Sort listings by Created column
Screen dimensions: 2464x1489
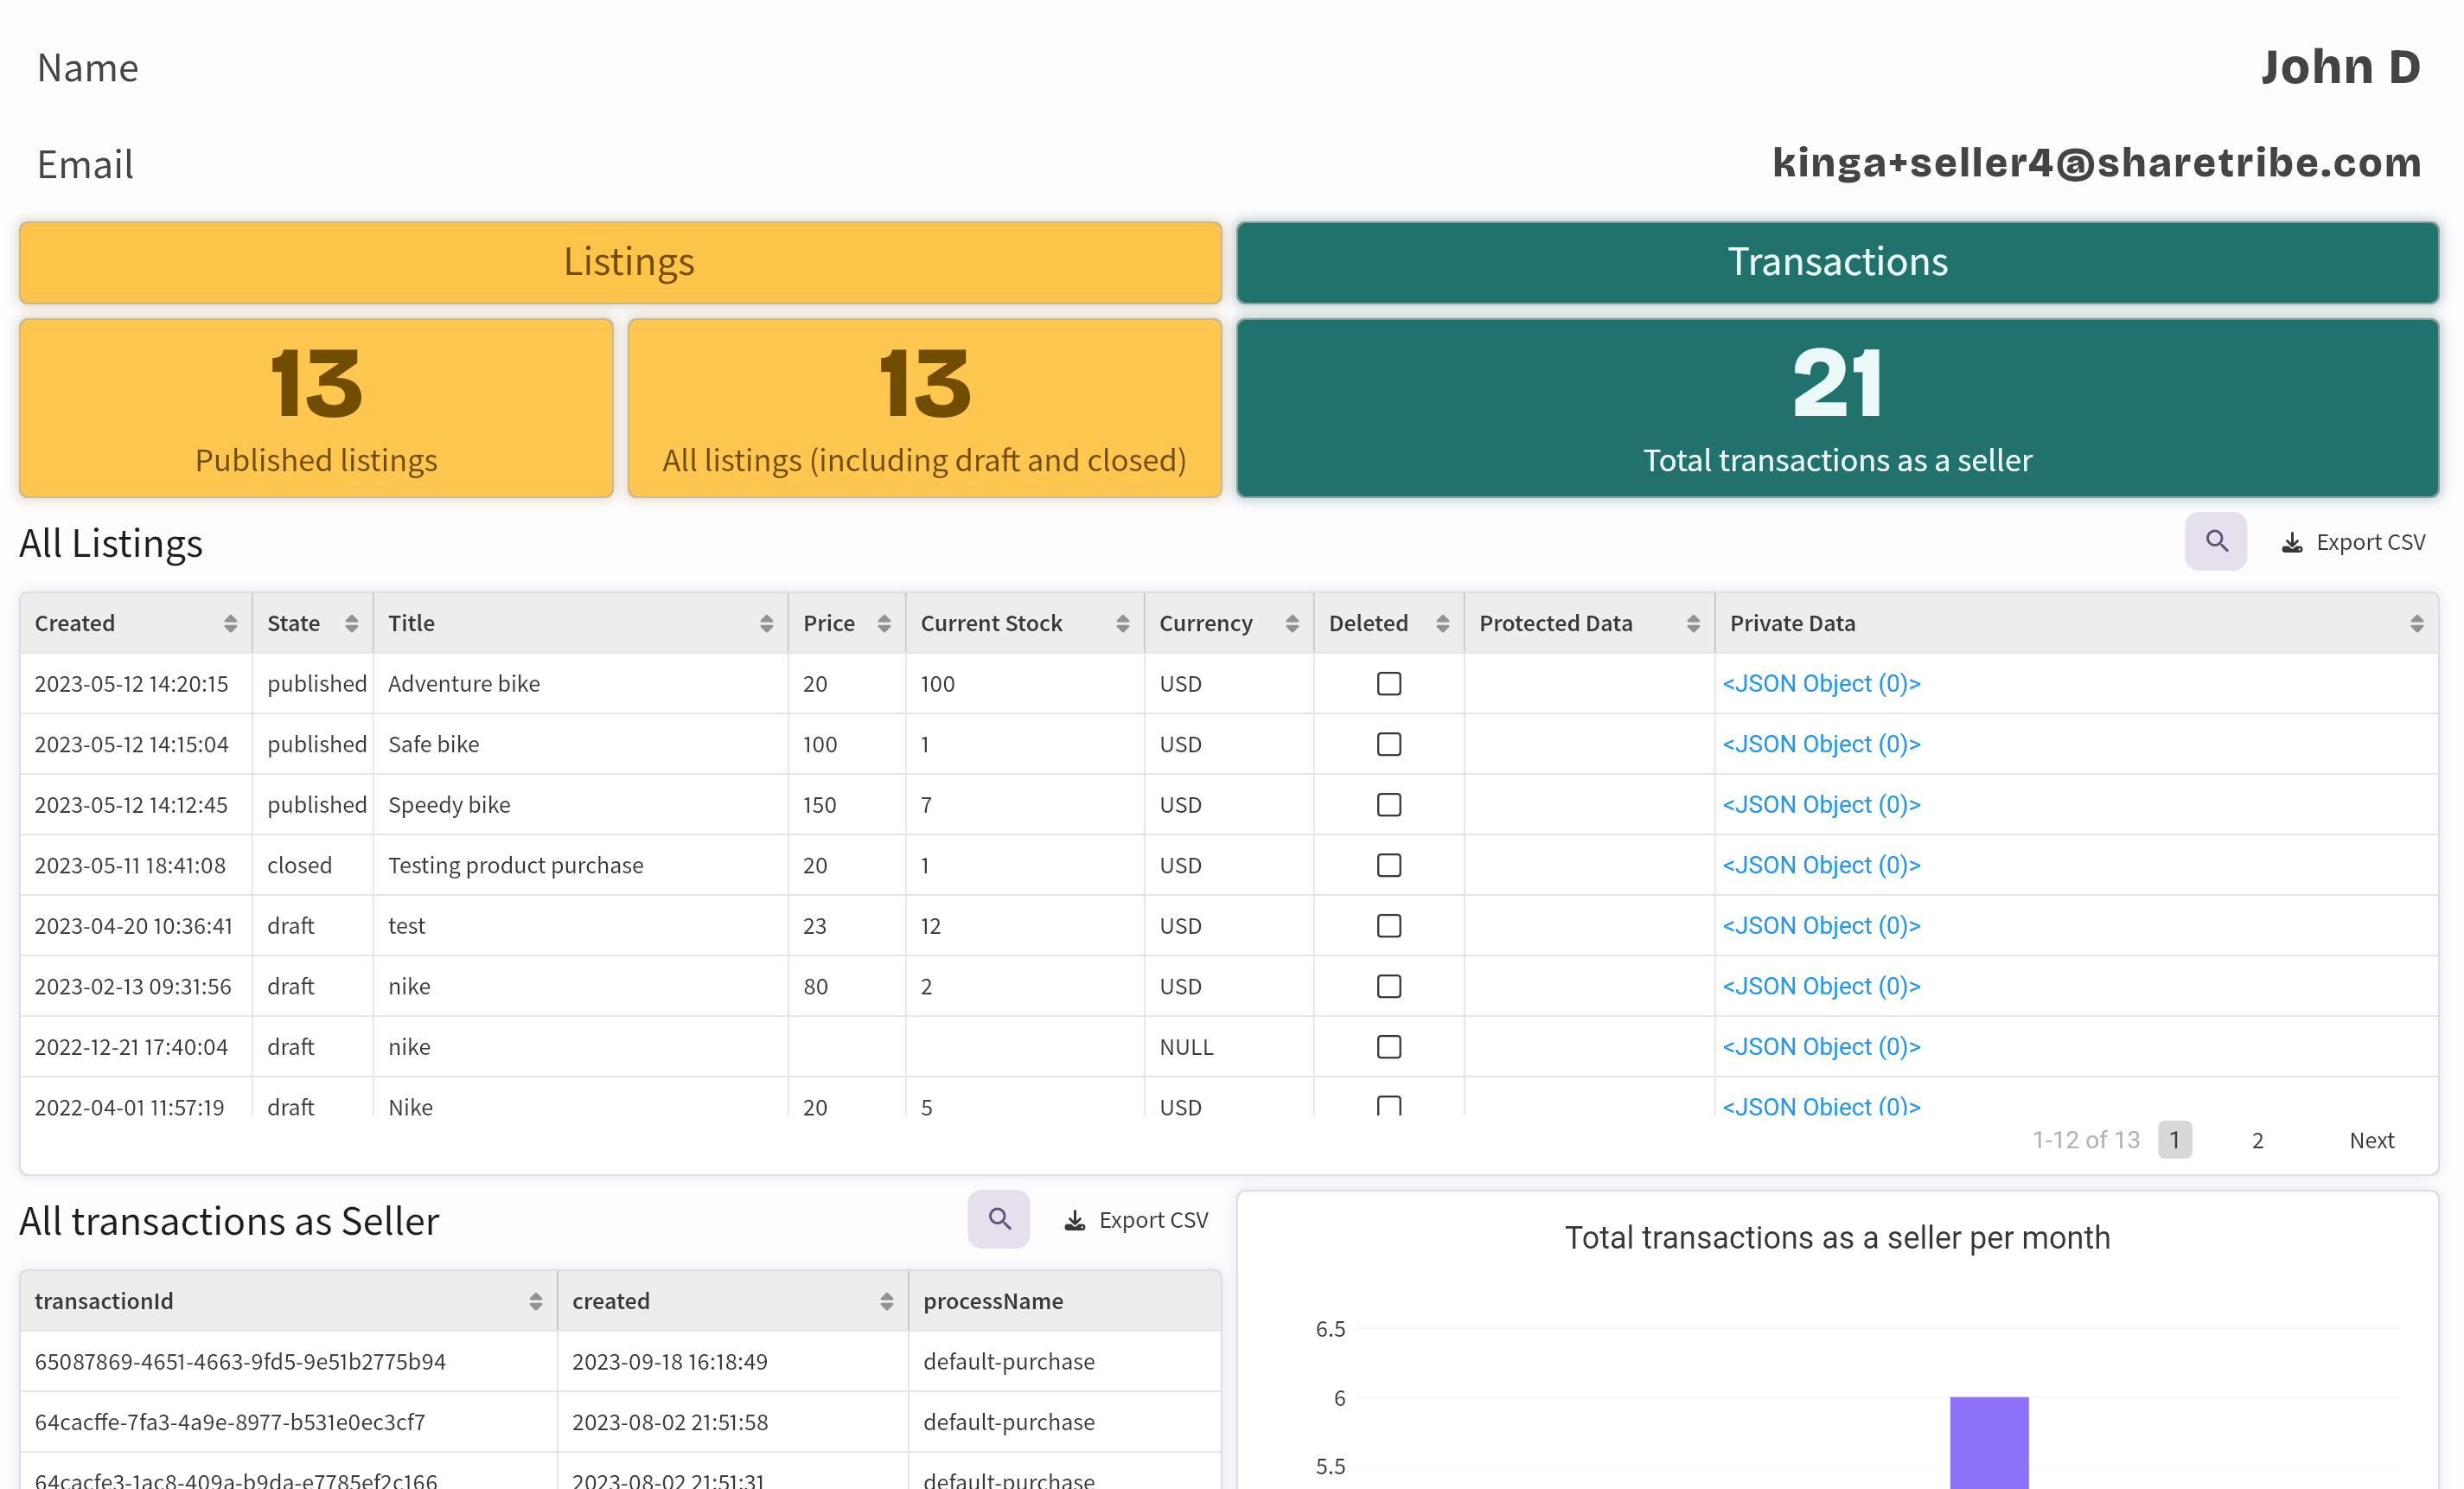[231, 623]
